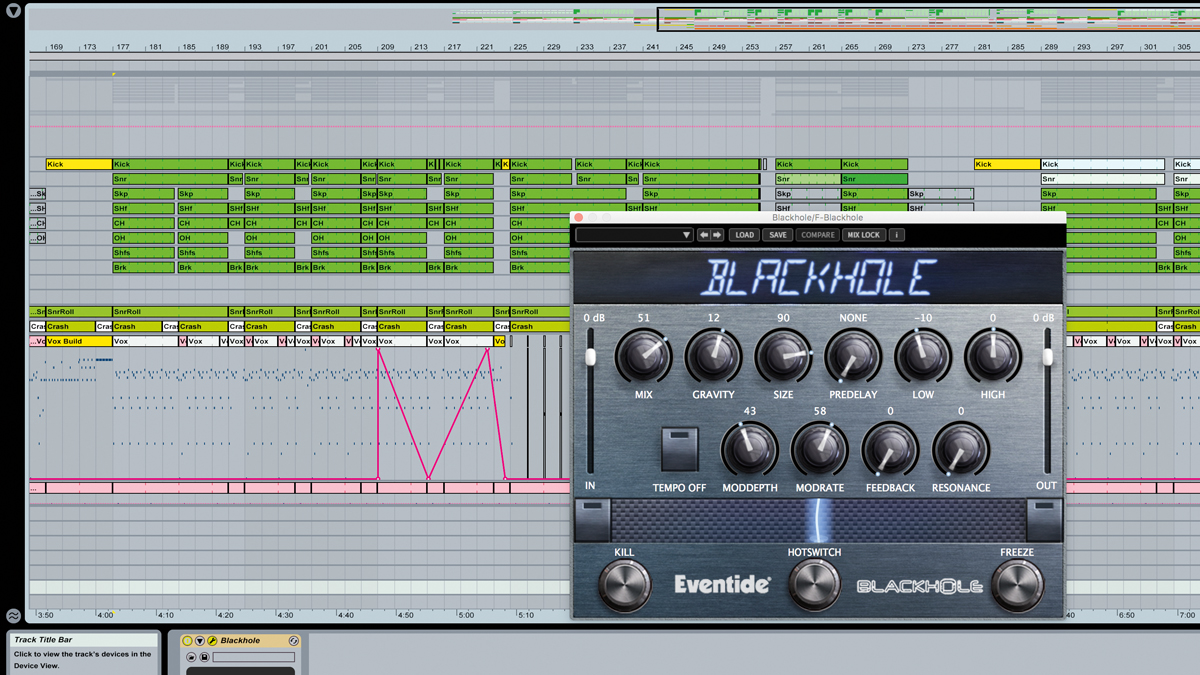
Task: Click the hot-swap icon on Blackhole device
Action: tap(294, 641)
